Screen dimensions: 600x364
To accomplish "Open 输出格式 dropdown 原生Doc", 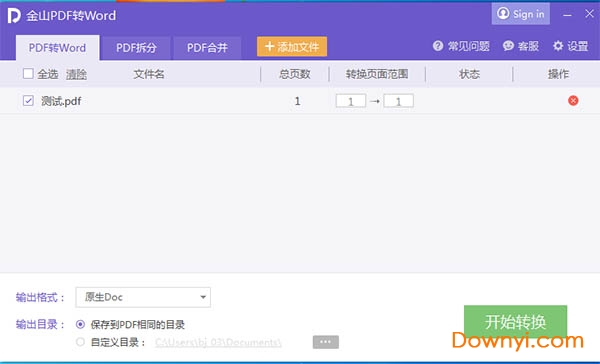I will [143, 297].
